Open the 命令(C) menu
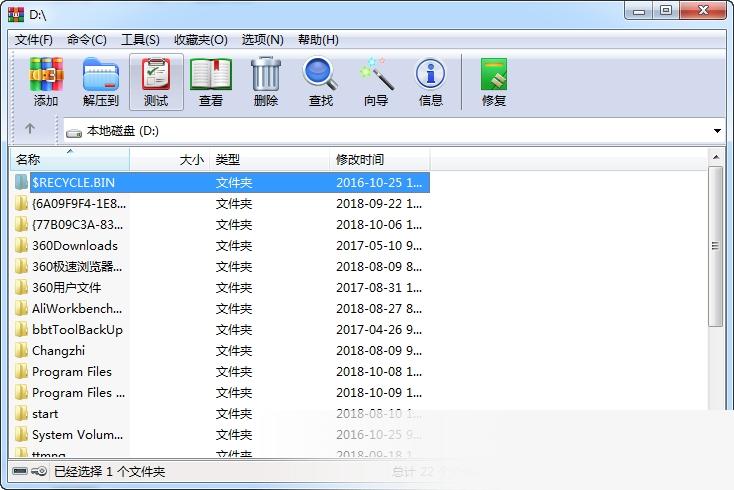This screenshot has width=734, height=490. tap(87, 40)
